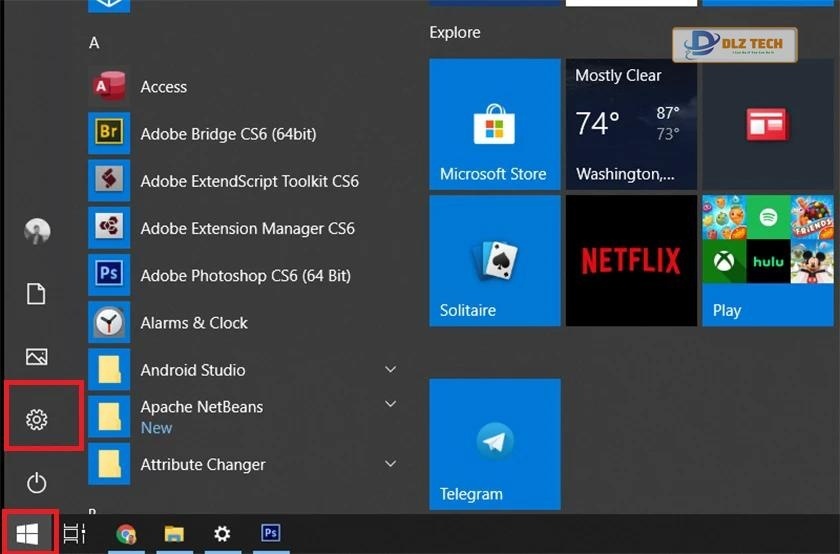The image size is (840, 554).
Task: Click the Telegram tile
Action: click(494, 444)
